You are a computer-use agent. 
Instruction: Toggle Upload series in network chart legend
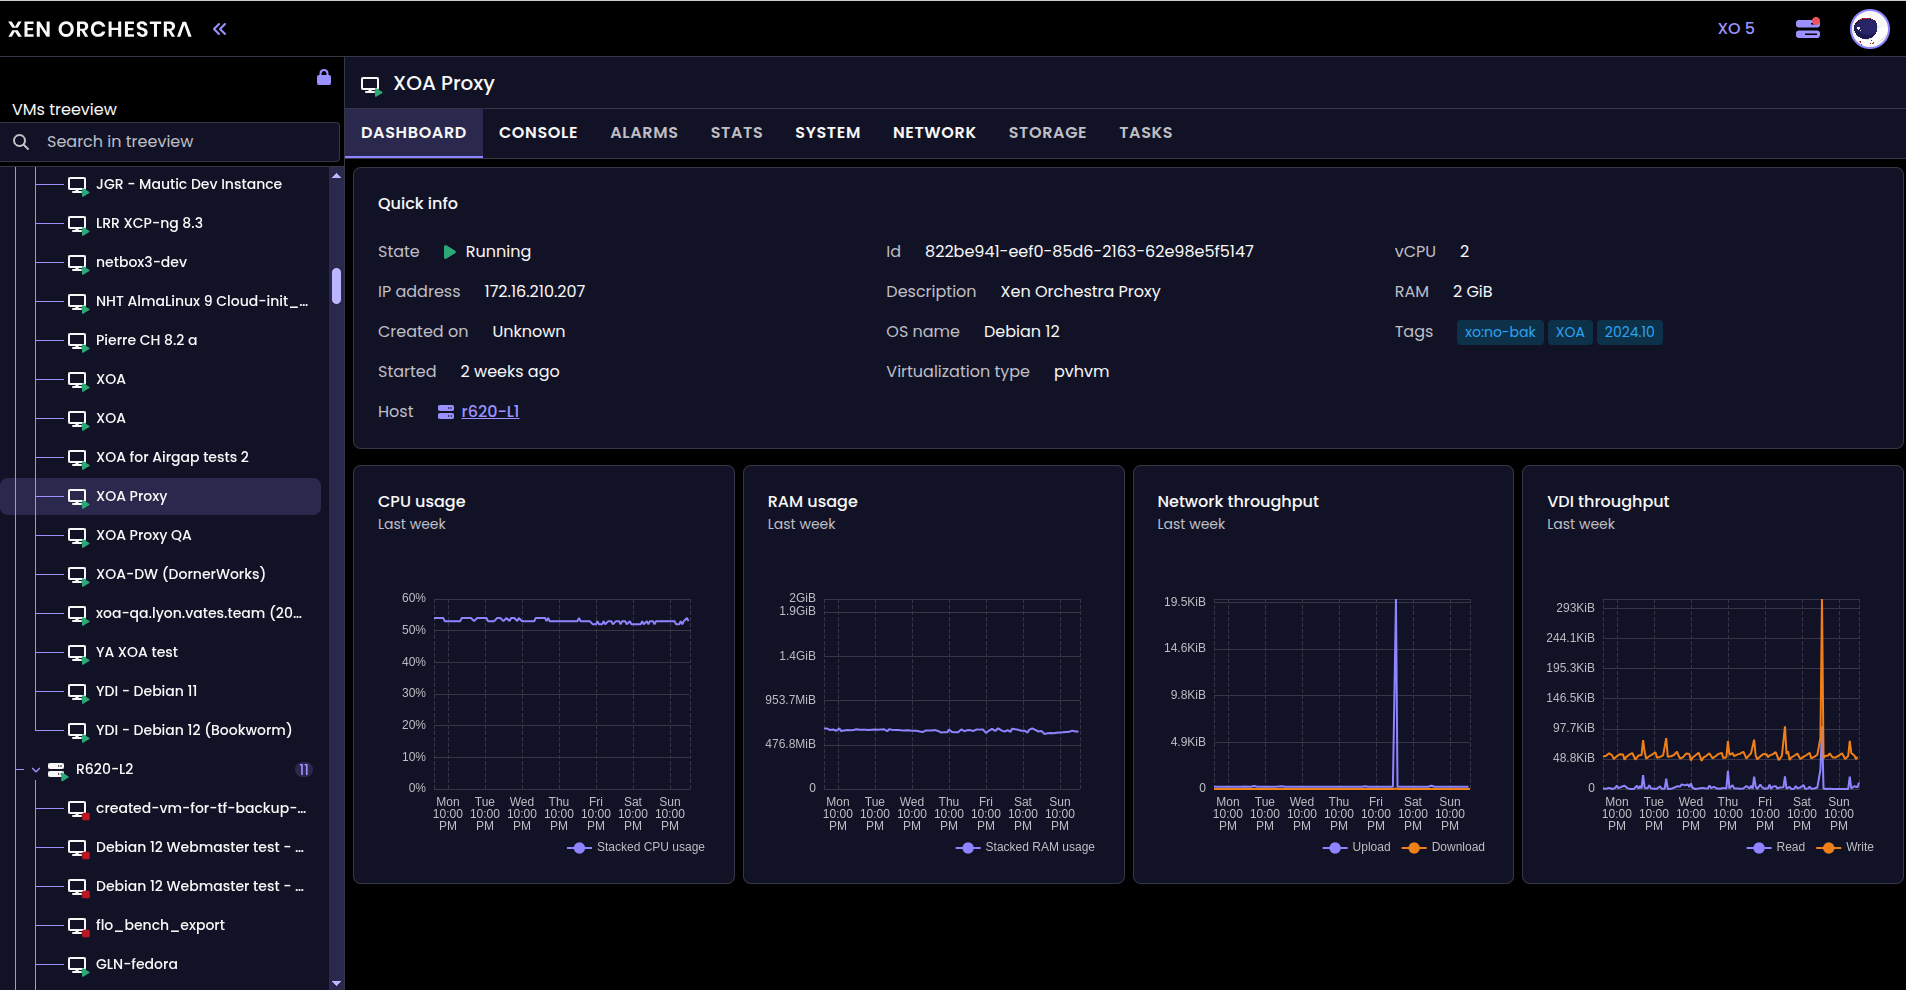[x=1356, y=847]
